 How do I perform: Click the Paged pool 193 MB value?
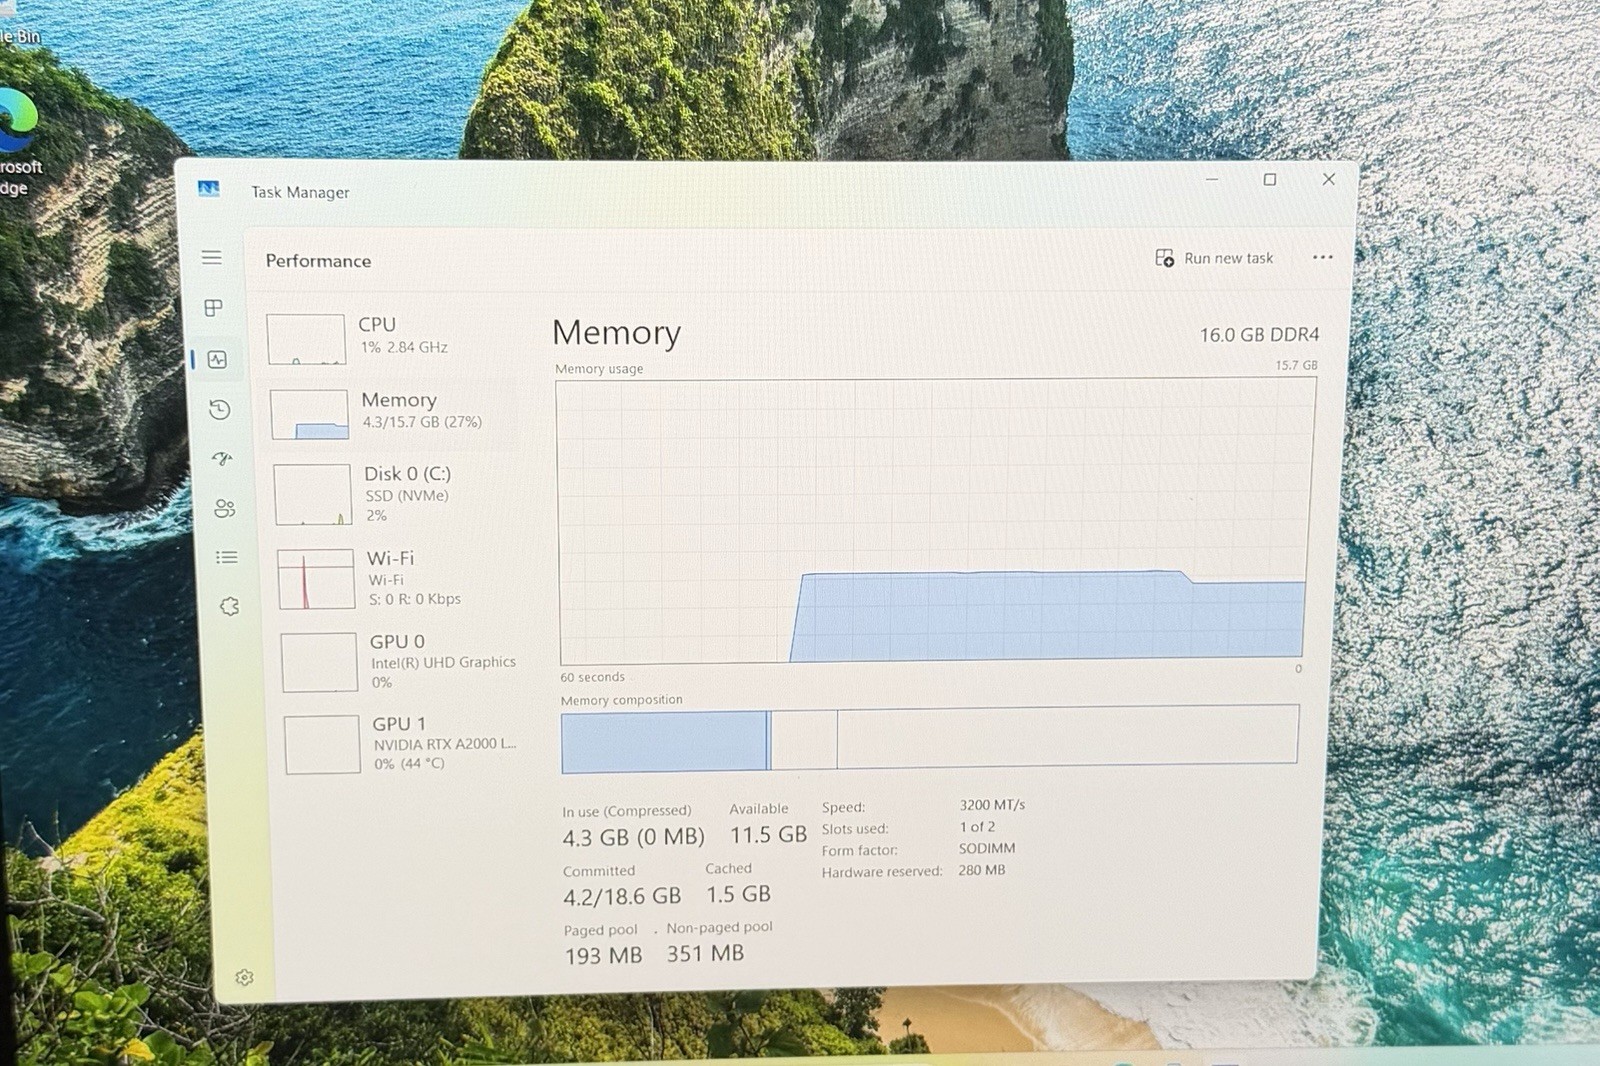click(x=603, y=955)
